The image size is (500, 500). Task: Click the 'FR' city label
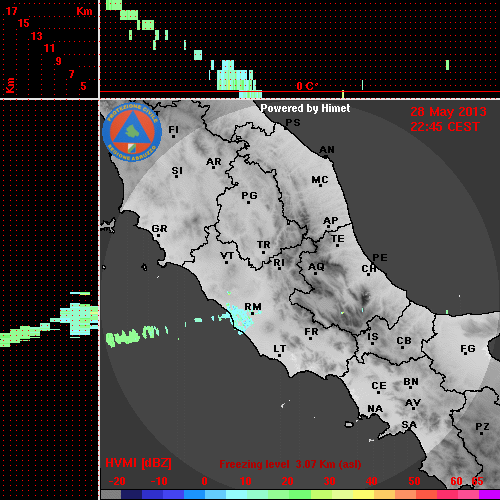pyautogui.click(x=311, y=332)
